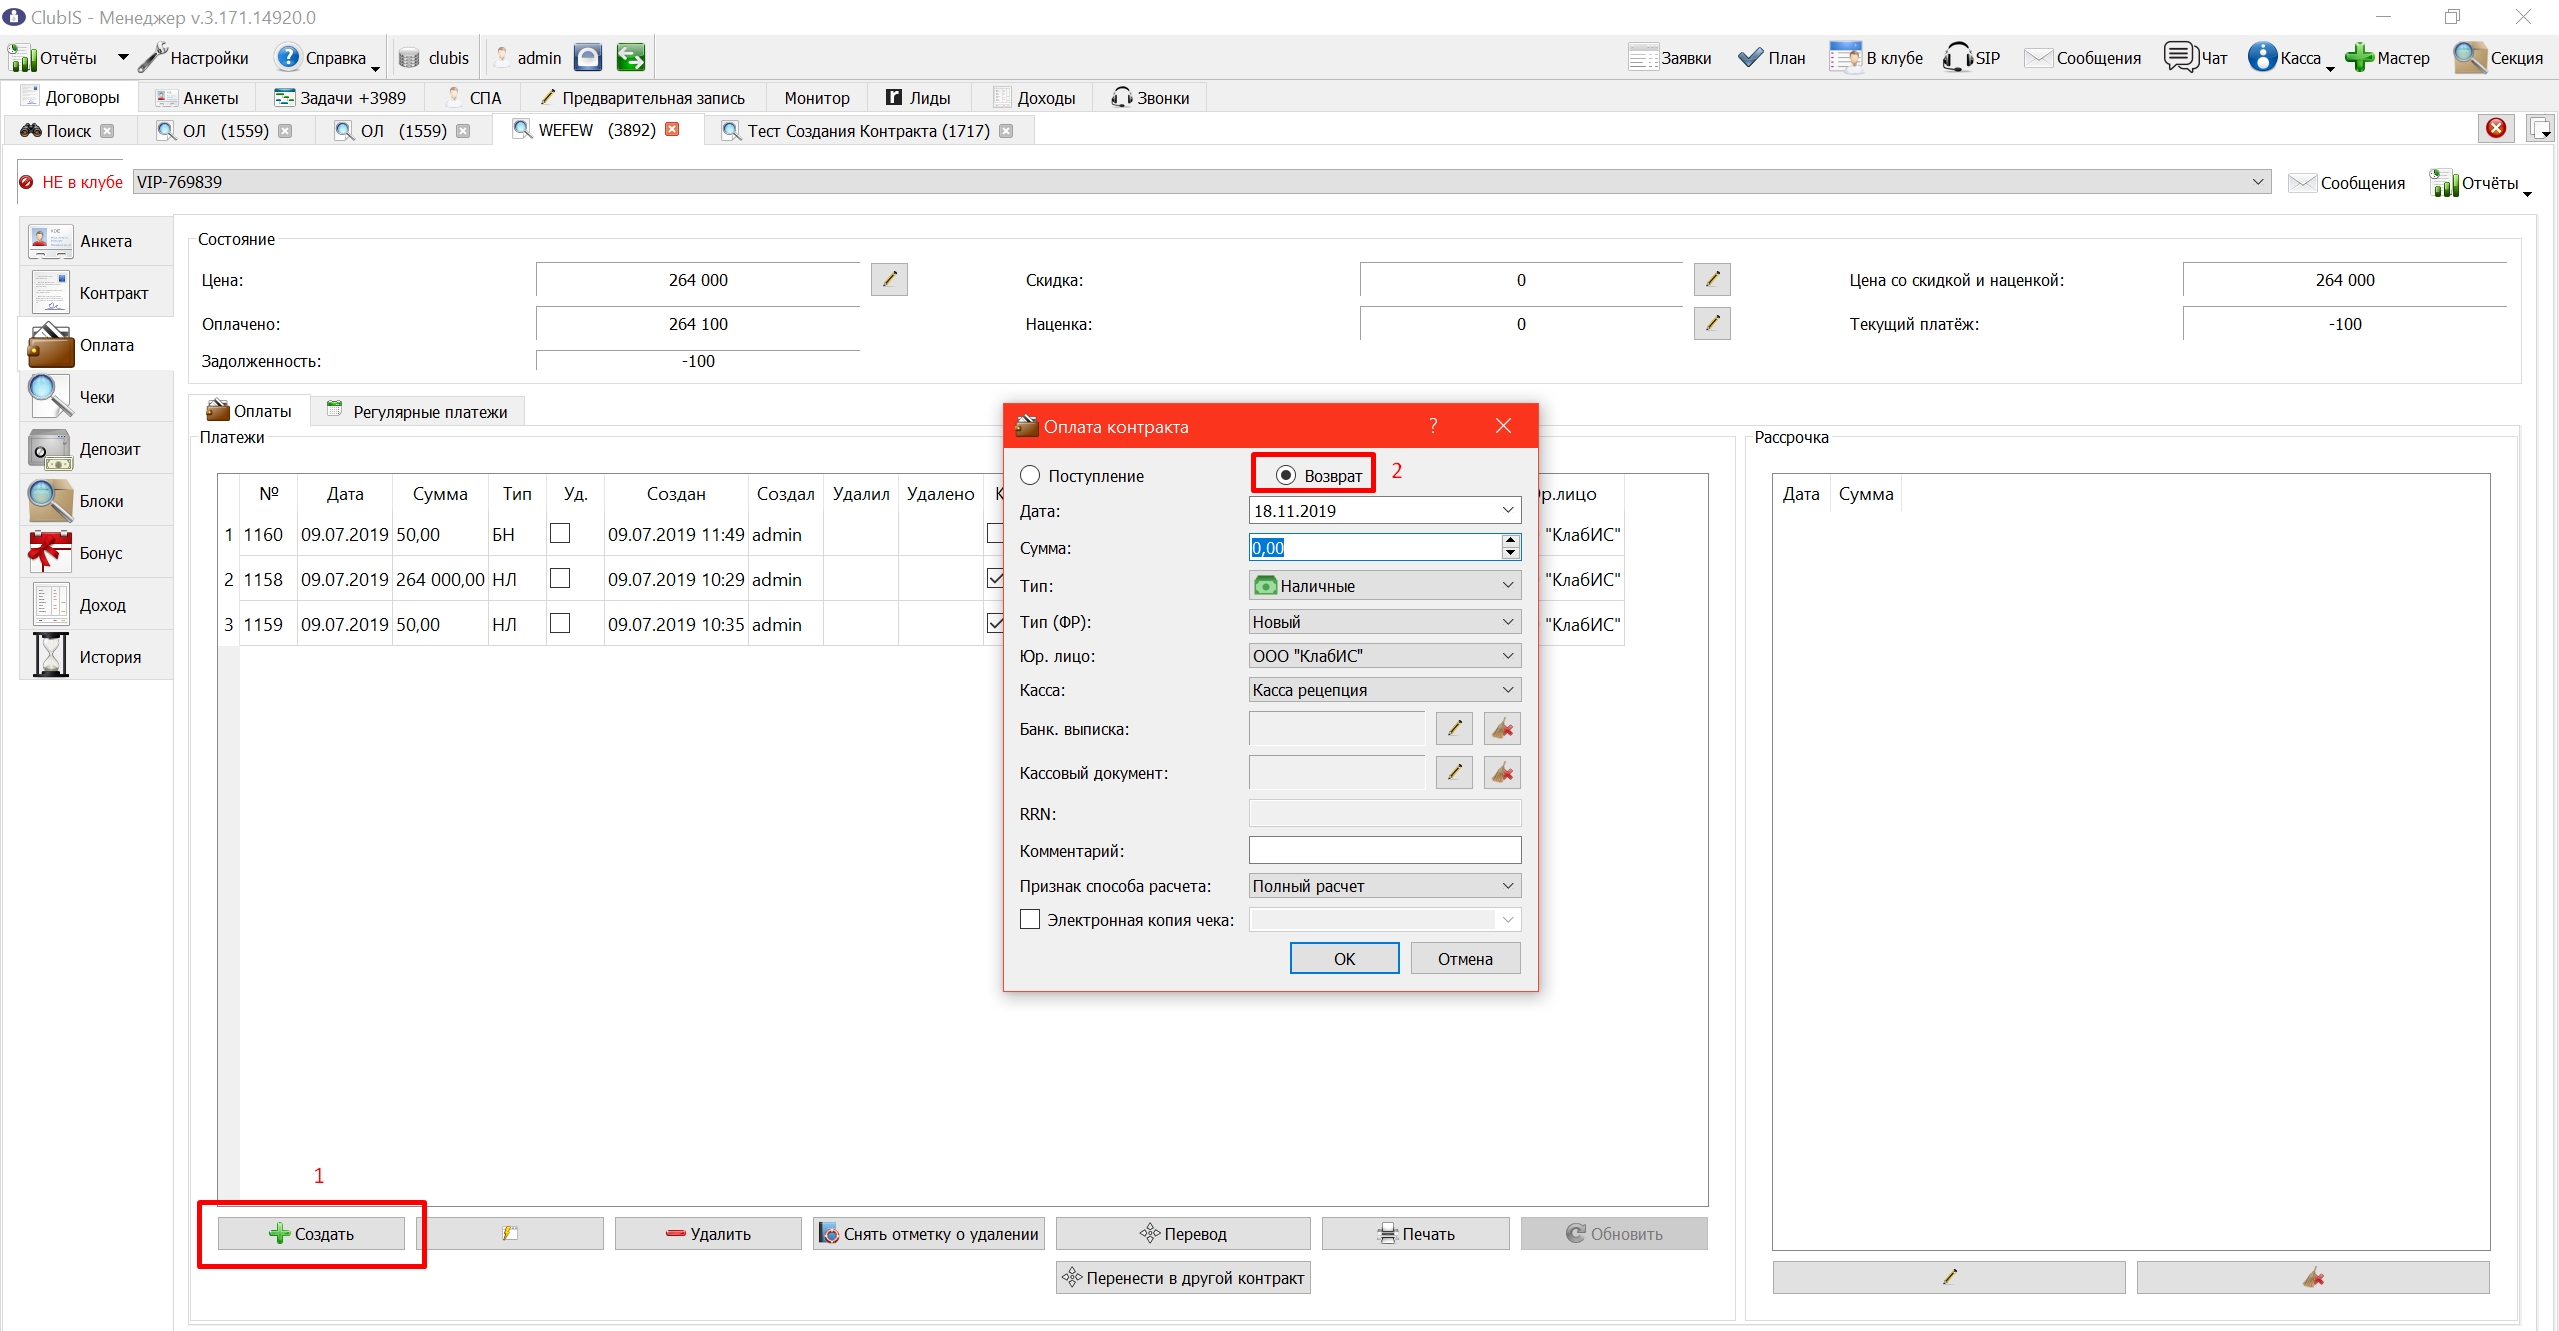Open the Сообщения envelope in toolbar
This screenshot has width=2559, height=1331.
coord(2082,57)
